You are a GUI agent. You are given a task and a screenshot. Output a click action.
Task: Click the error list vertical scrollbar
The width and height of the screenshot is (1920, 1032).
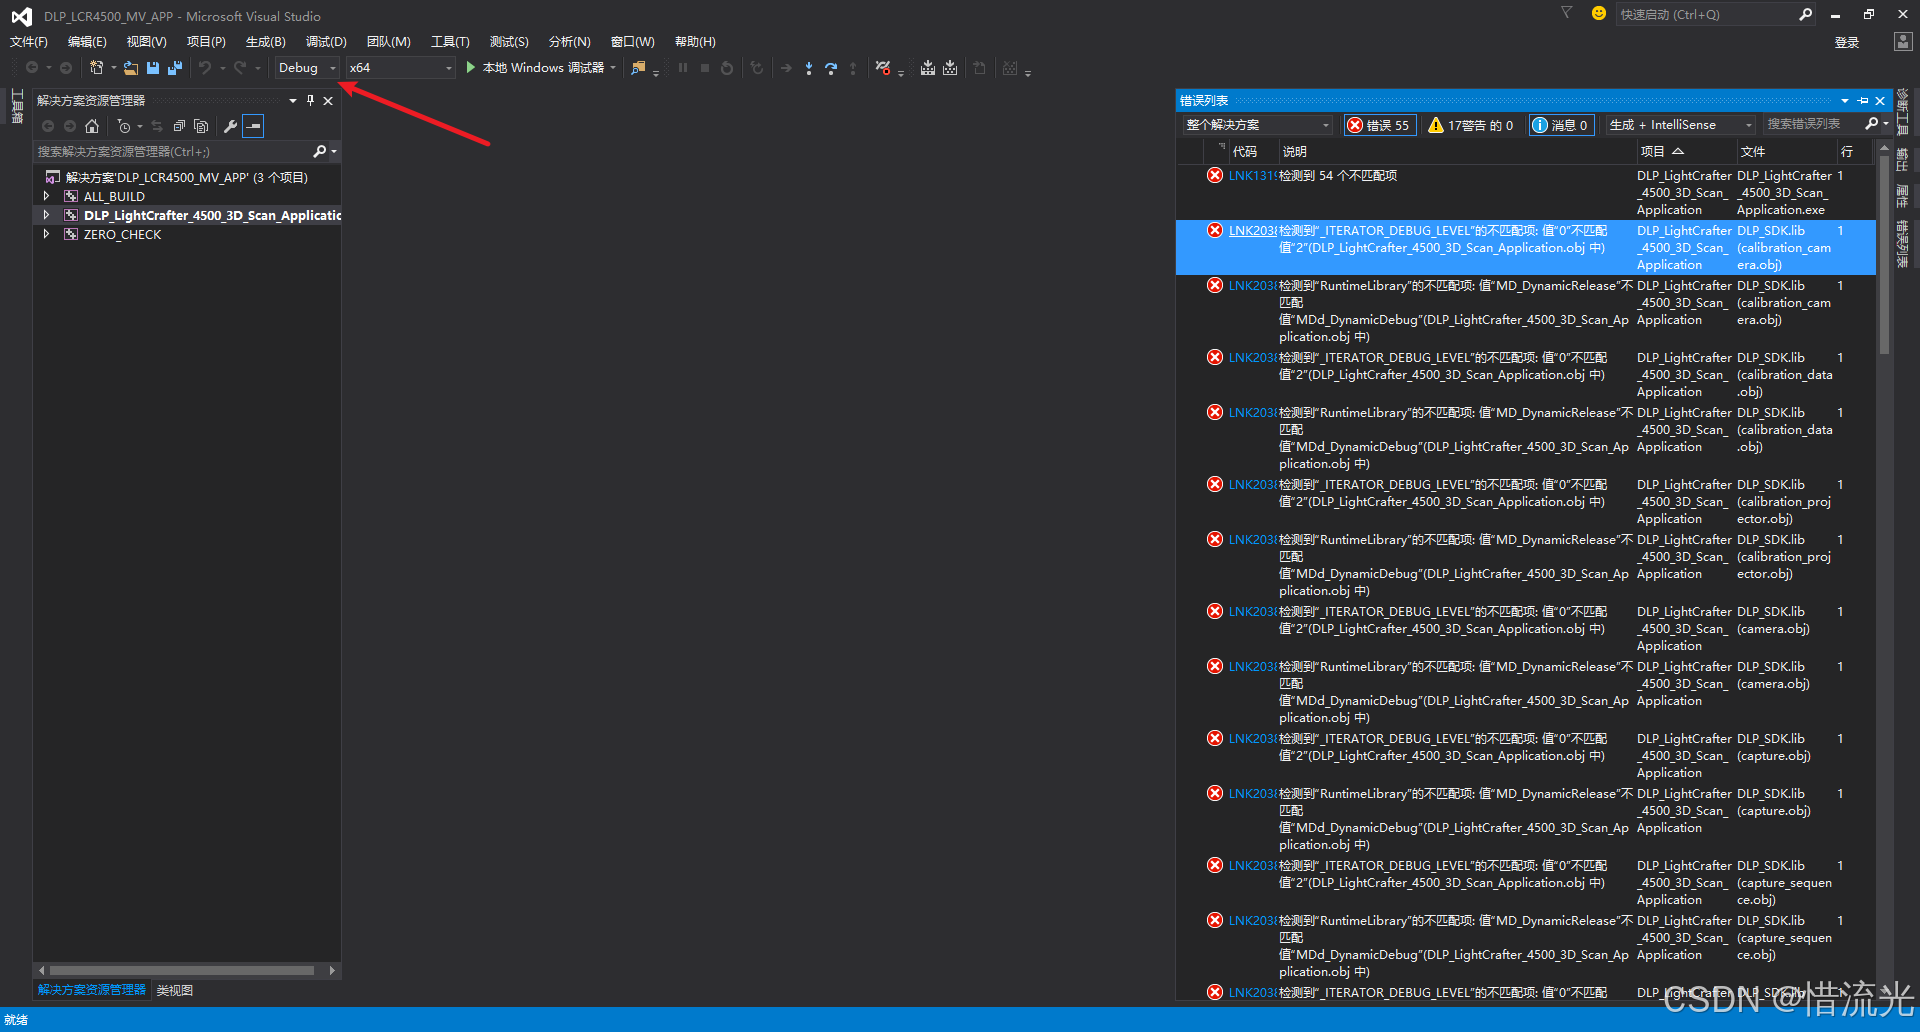coord(1884,255)
